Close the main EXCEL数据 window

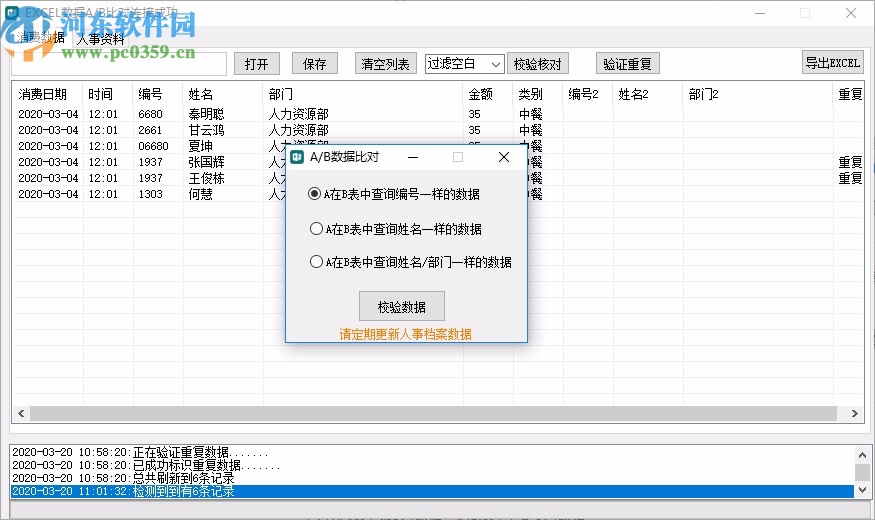pos(850,13)
